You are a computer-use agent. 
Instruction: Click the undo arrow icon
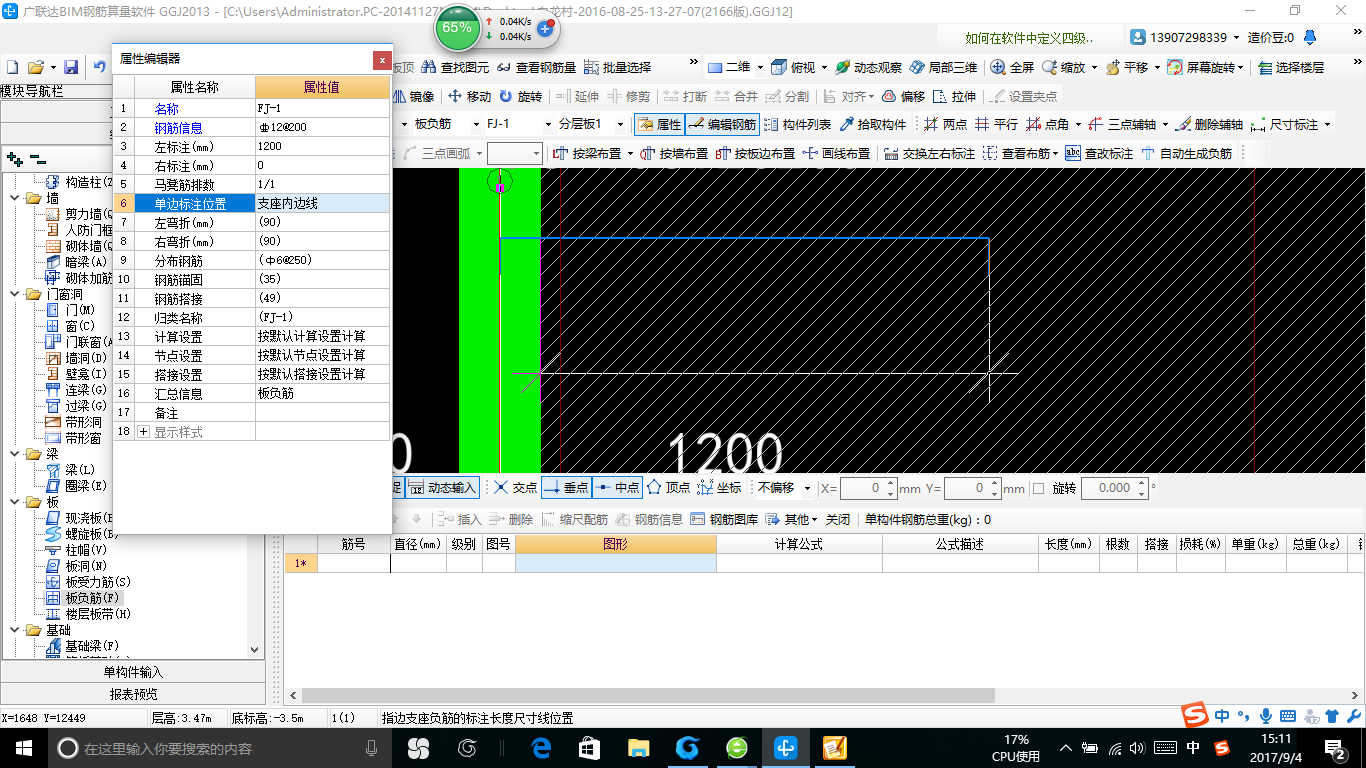coord(100,67)
